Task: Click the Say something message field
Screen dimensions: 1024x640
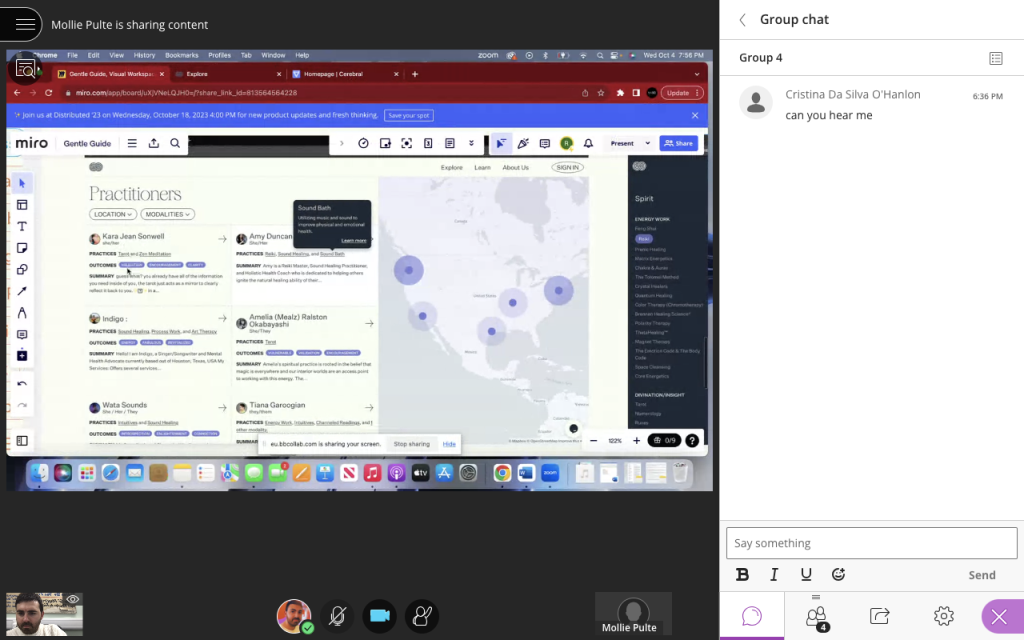Action: point(871,543)
